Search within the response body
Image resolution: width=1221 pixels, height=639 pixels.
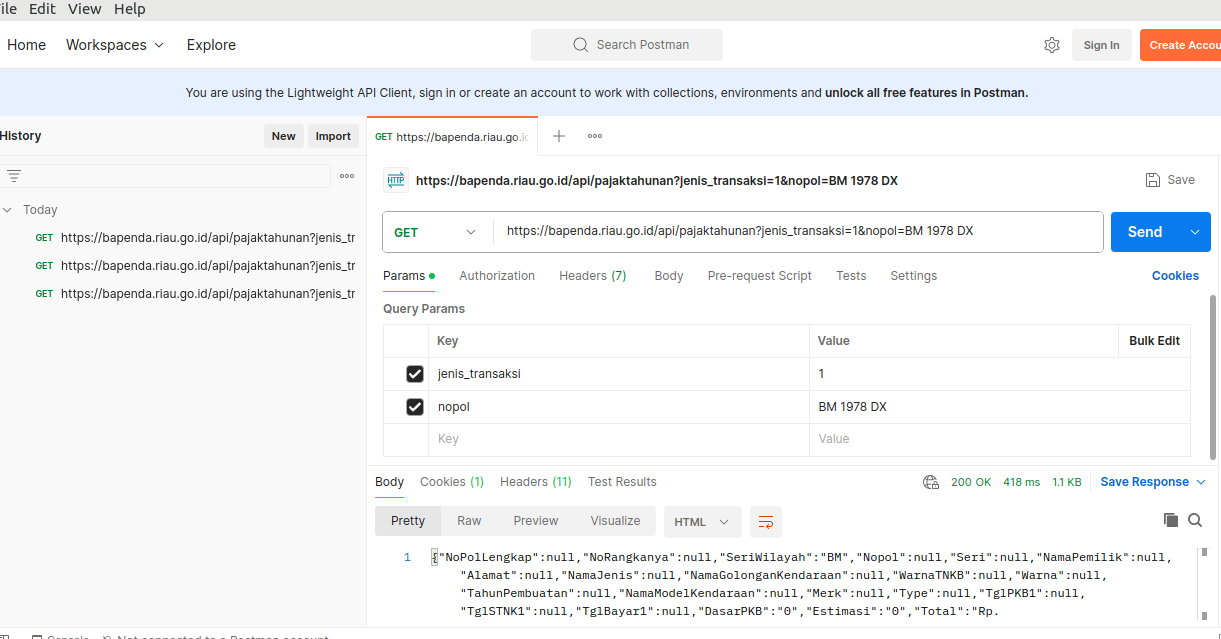(1195, 520)
